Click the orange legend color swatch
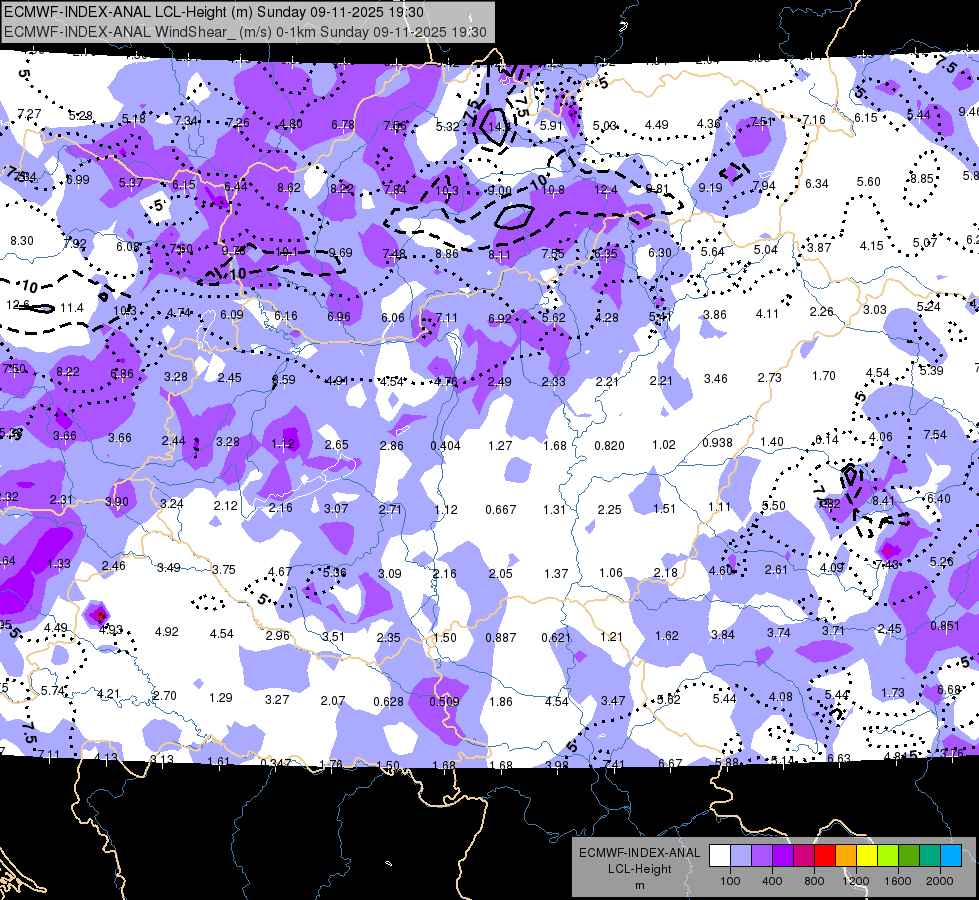979x900 pixels. click(x=846, y=856)
